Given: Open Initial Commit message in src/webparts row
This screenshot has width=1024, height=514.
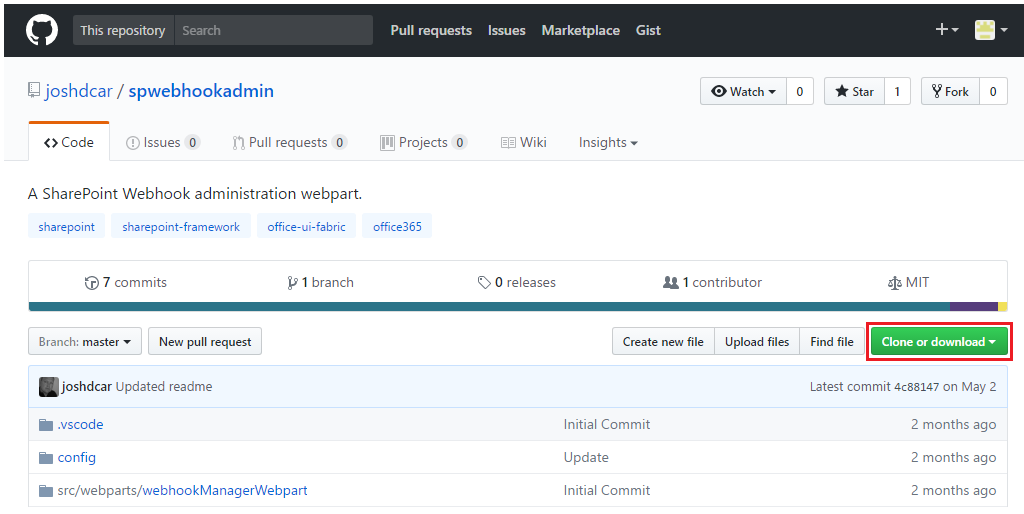Looking at the screenshot, I should [607, 490].
